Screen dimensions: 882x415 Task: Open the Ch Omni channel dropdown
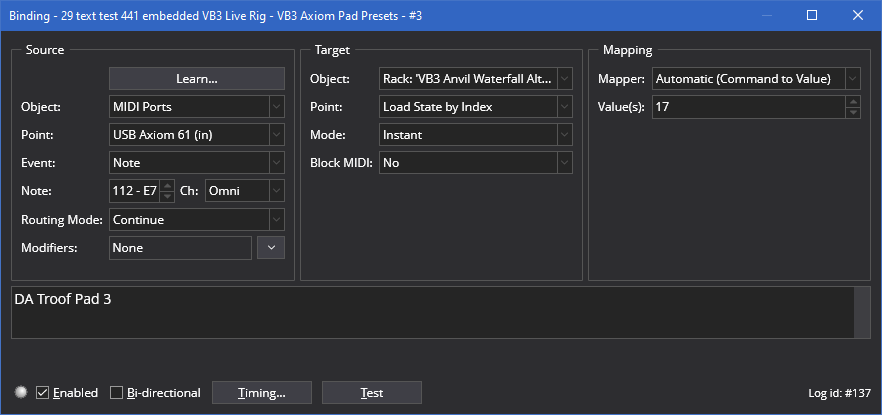[245, 191]
